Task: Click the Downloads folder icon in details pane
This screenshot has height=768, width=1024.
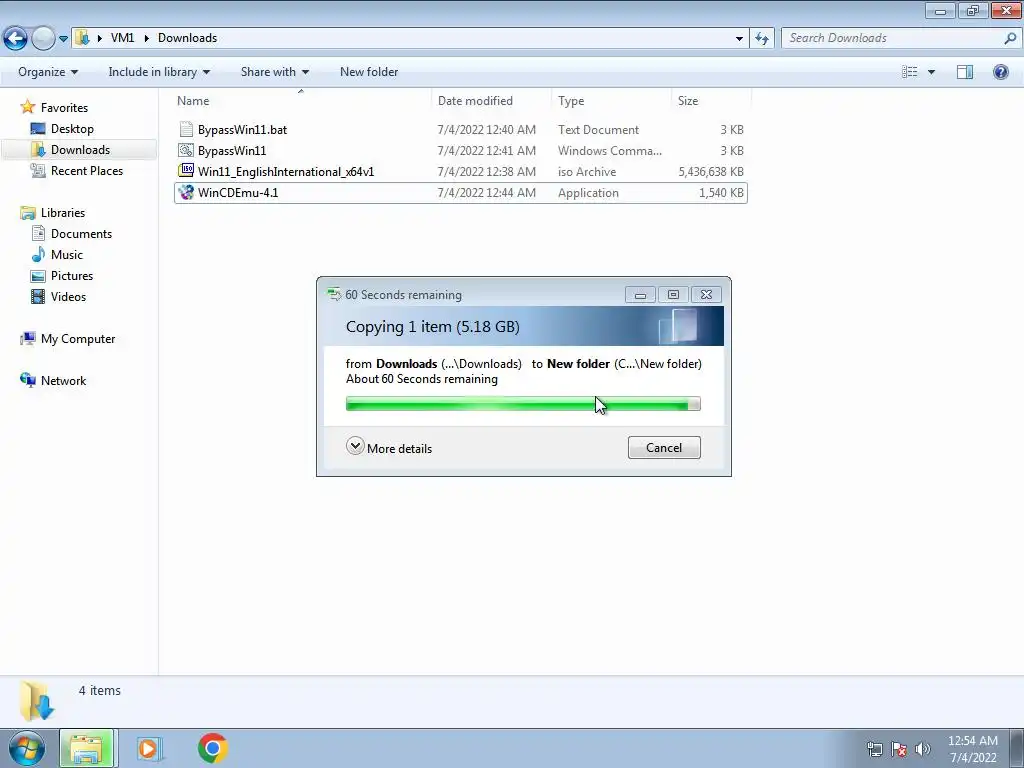Action: tap(37, 700)
